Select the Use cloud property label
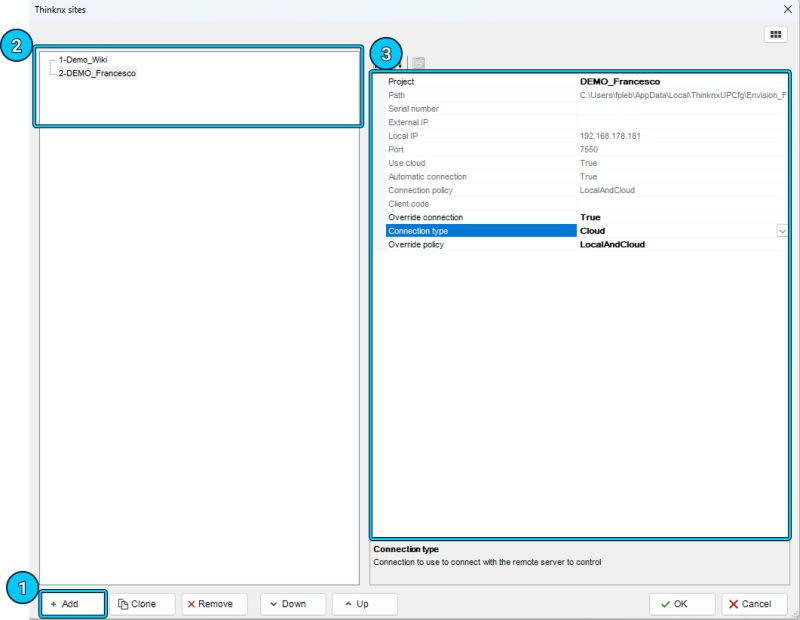The width and height of the screenshot is (800, 620). (407, 163)
